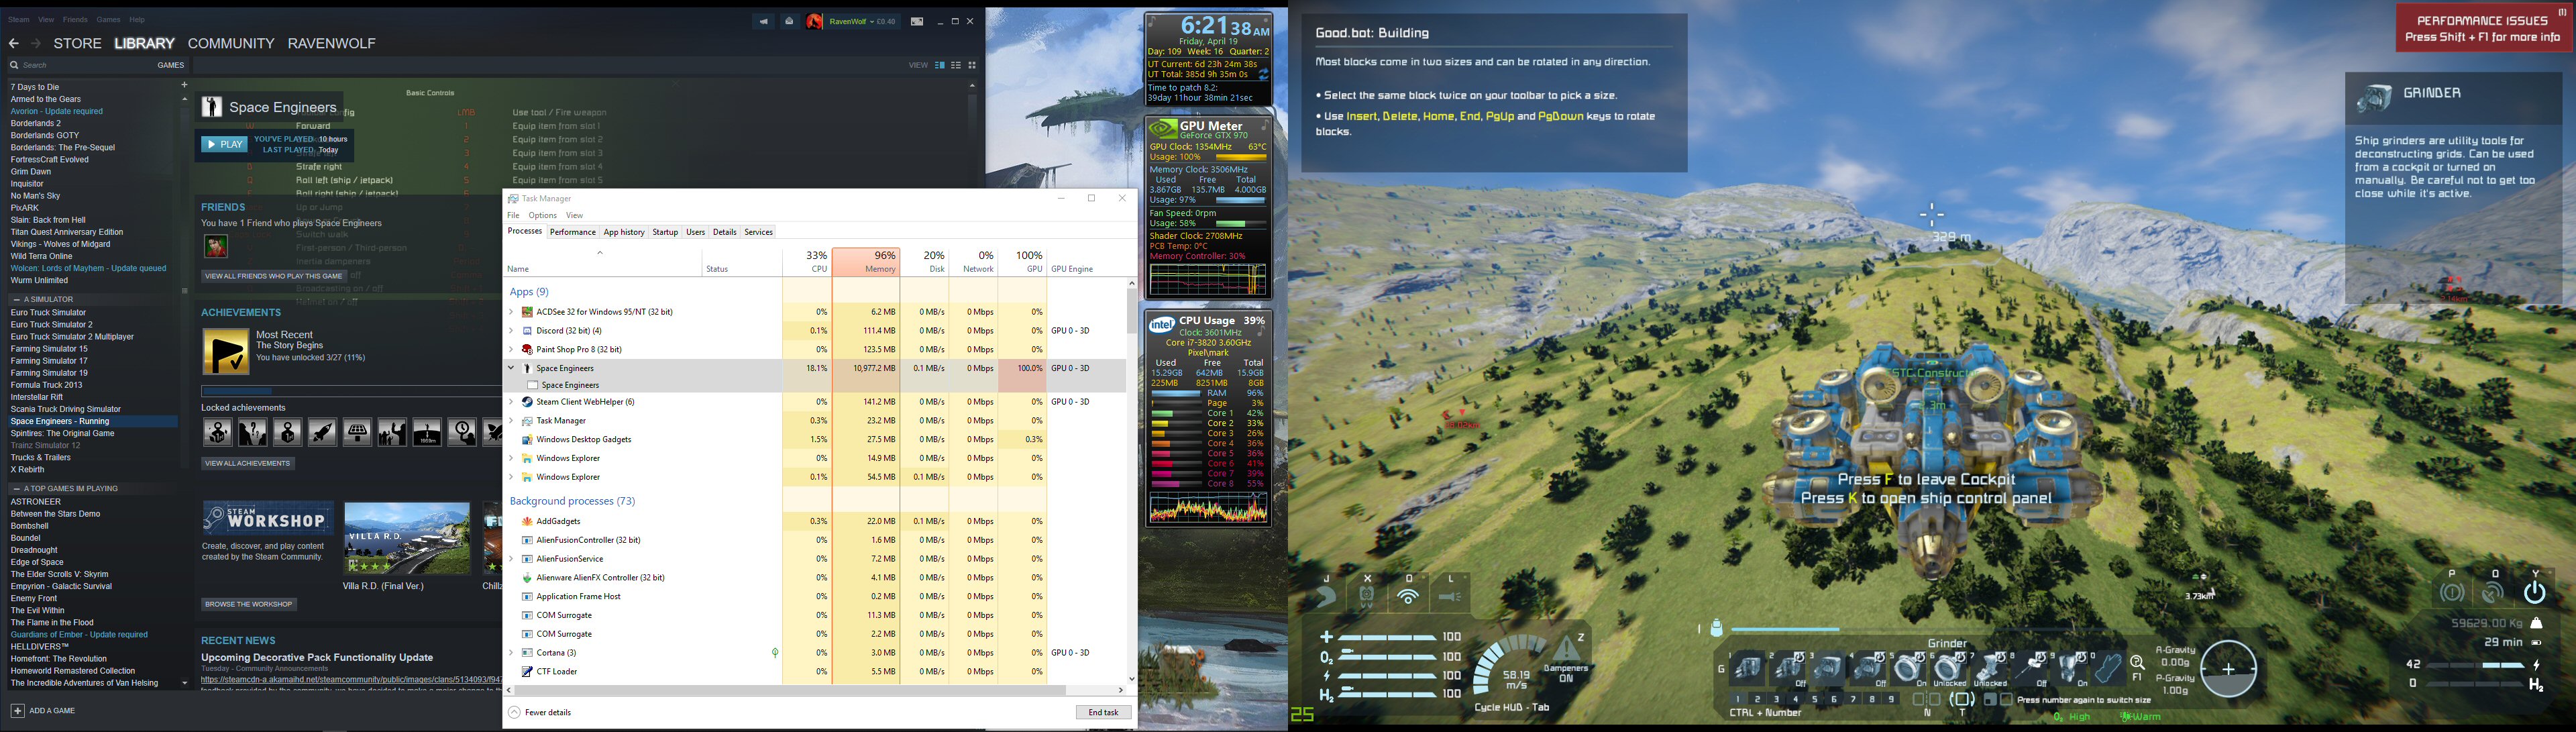Select the Steam list view icon

pyautogui.click(x=956, y=65)
